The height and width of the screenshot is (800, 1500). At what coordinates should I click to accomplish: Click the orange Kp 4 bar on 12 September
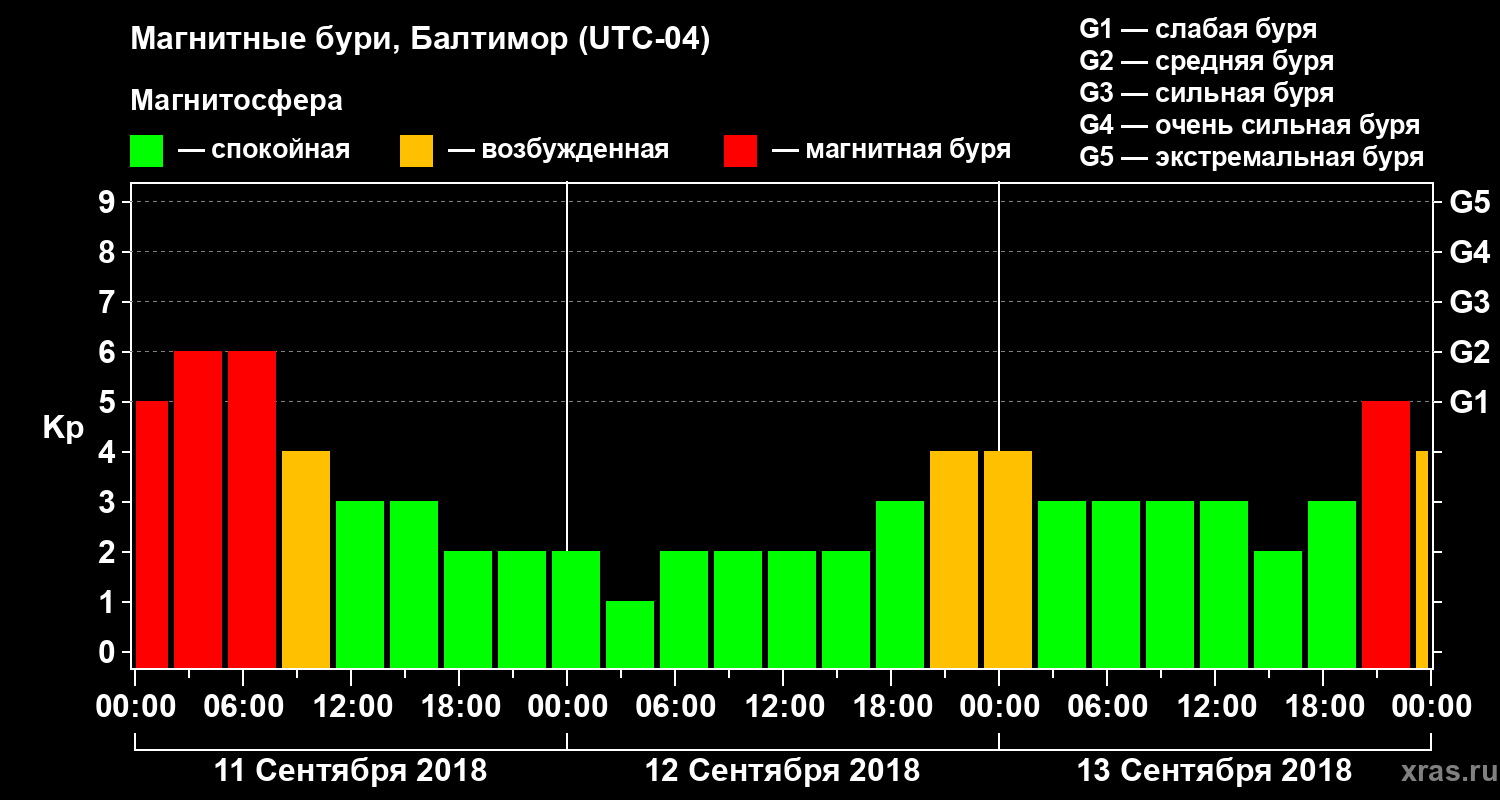[x=954, y=560]
